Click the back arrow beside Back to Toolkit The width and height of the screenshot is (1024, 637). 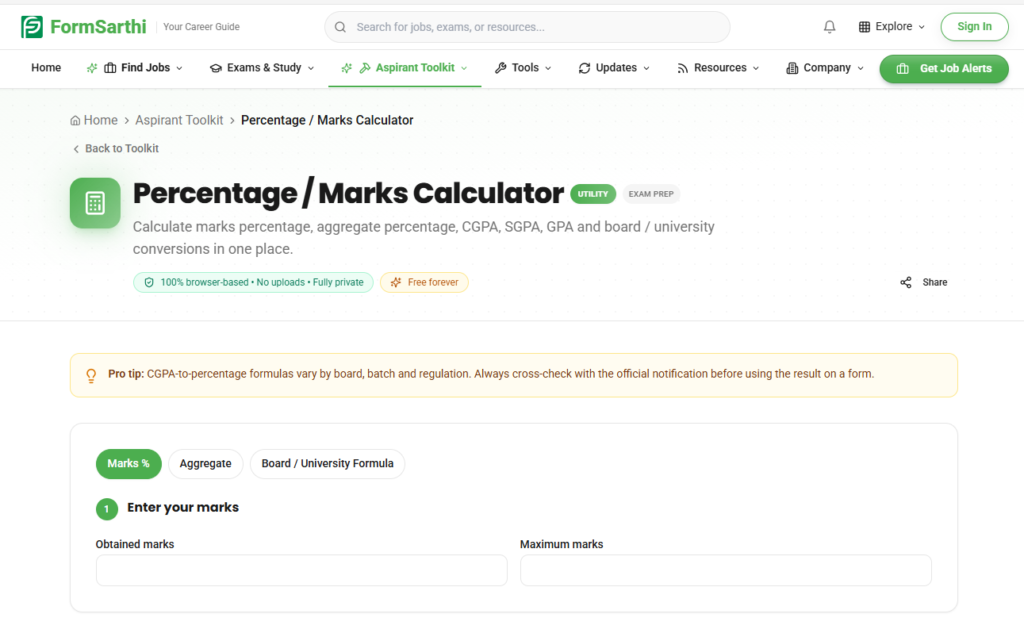pyautogui.click(x=76, y=149)
